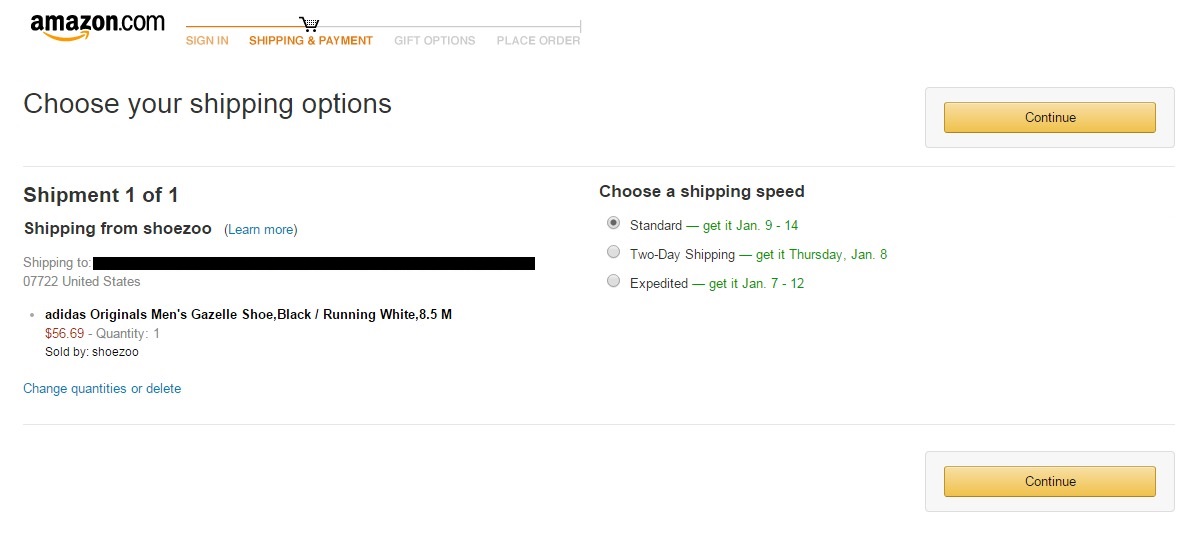
Task: Pick the Expedited shipping radio button
Action: coord(614,282)
